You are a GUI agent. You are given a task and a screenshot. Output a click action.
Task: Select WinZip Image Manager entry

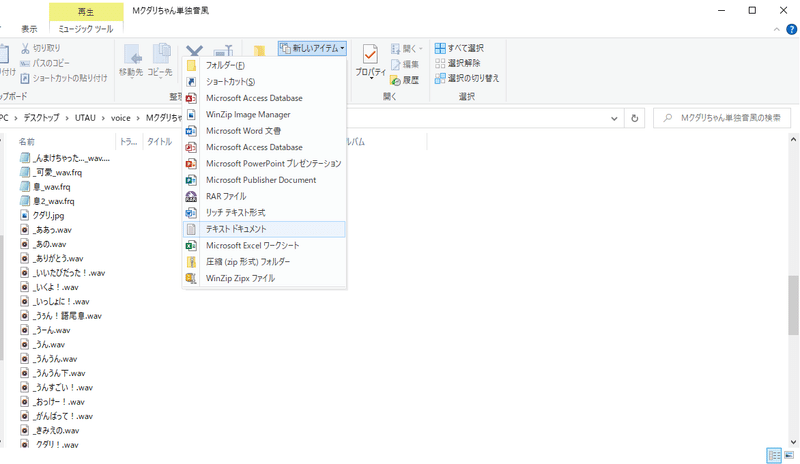[x=264, y=114]
